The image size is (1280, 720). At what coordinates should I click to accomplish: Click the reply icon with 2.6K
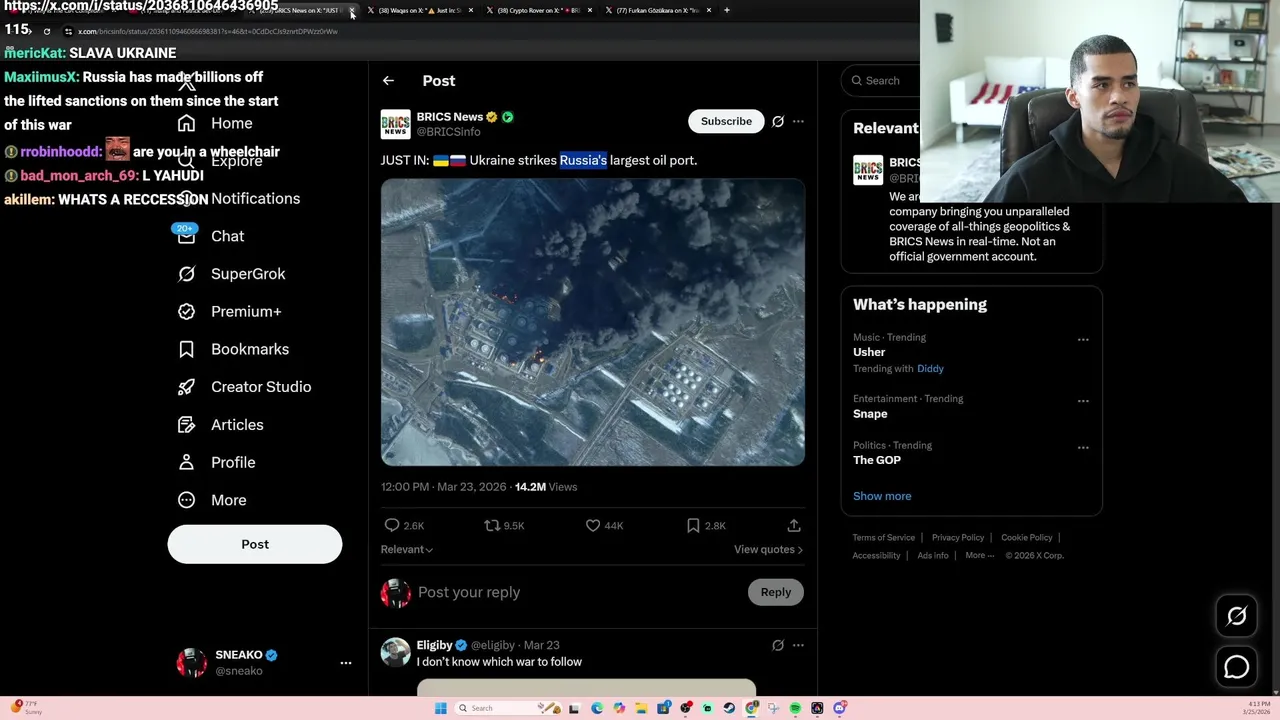392,525
